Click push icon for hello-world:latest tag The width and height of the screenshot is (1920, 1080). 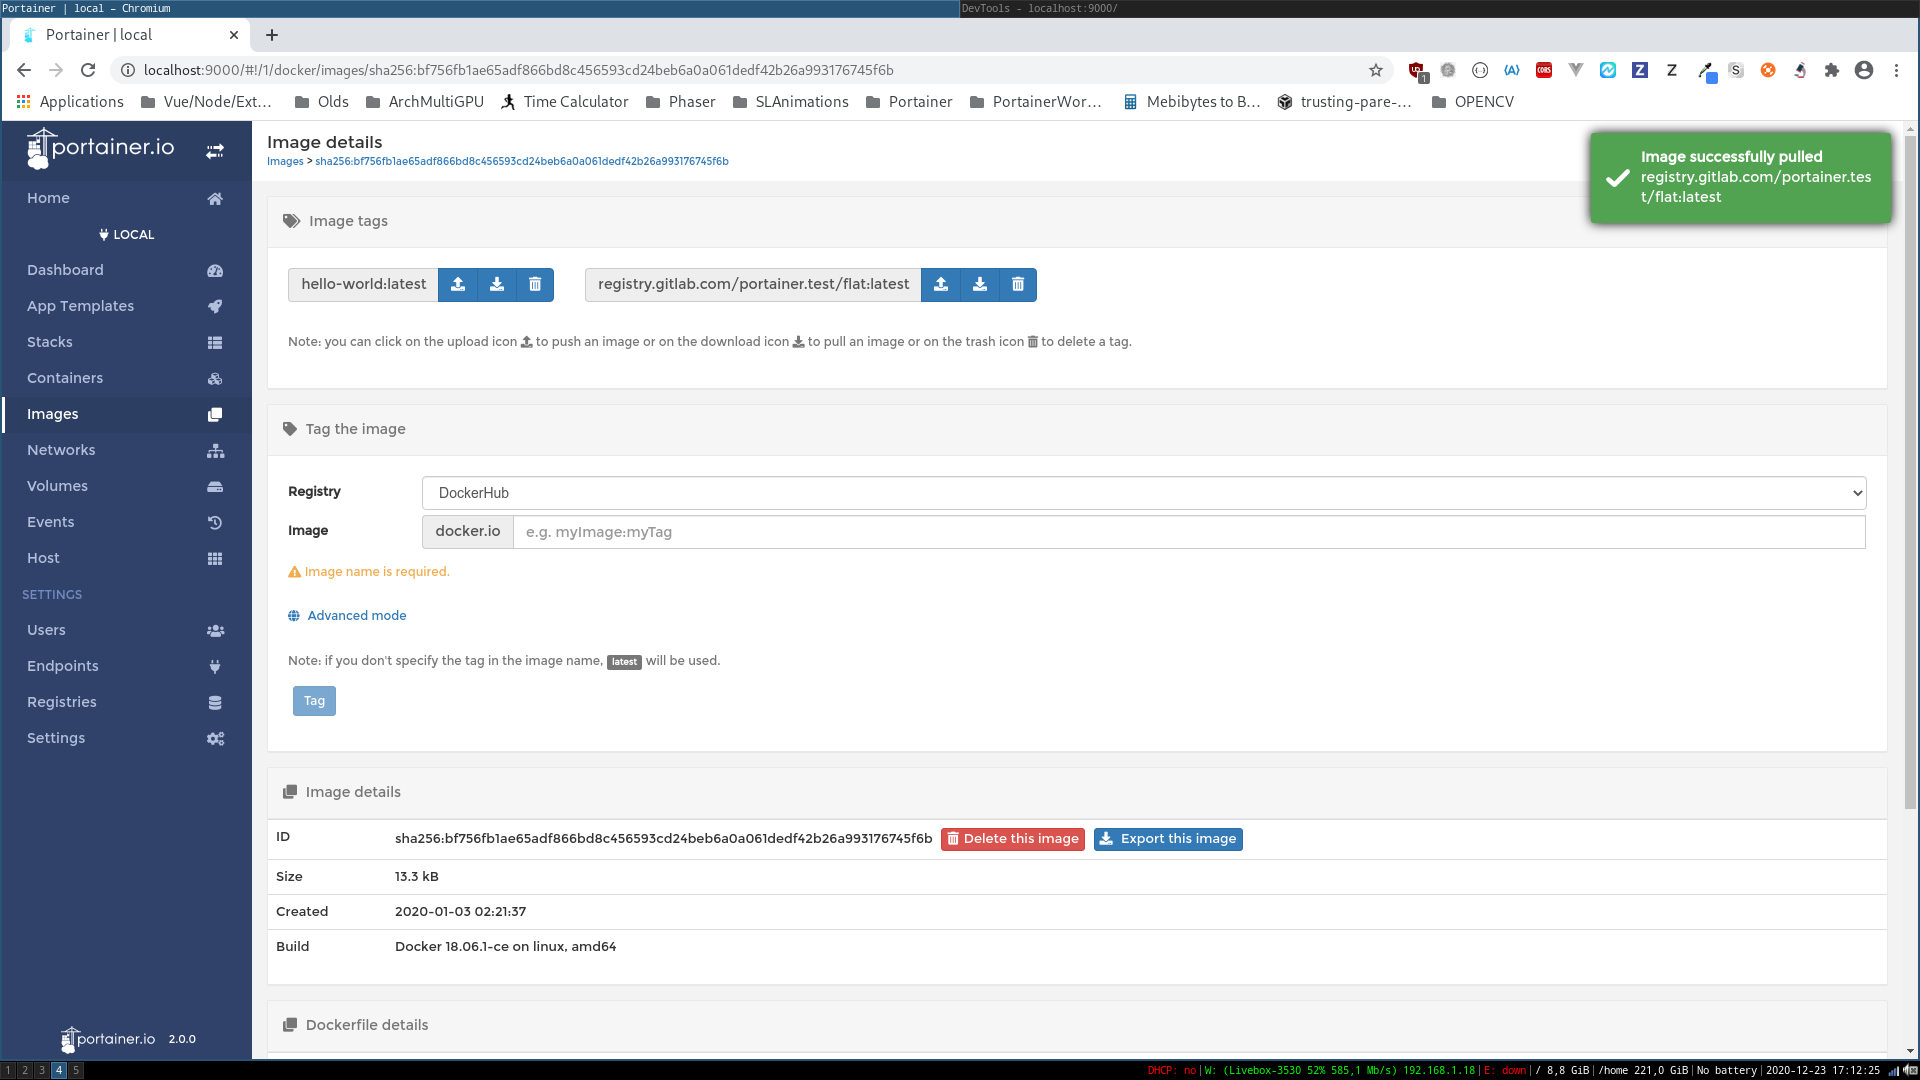(458, 285)
